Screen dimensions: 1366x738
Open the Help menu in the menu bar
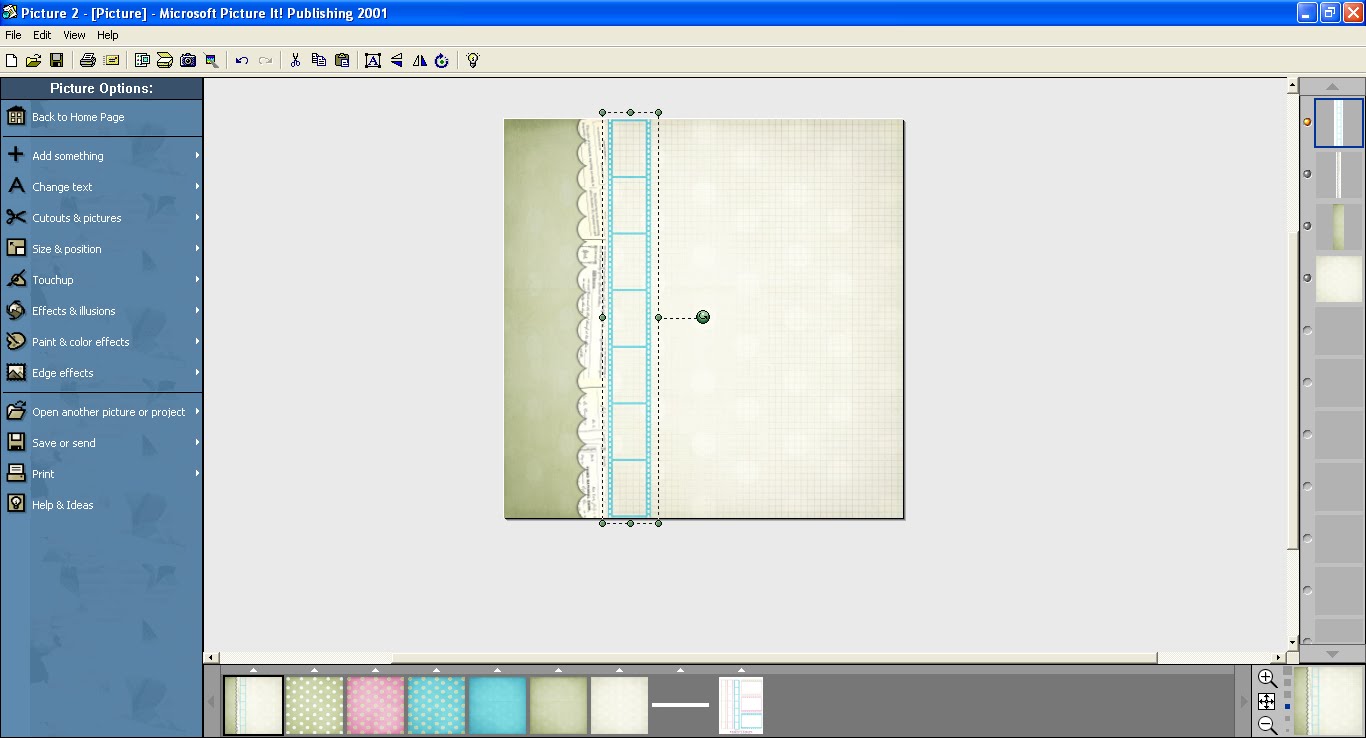[x=108, y=35]
